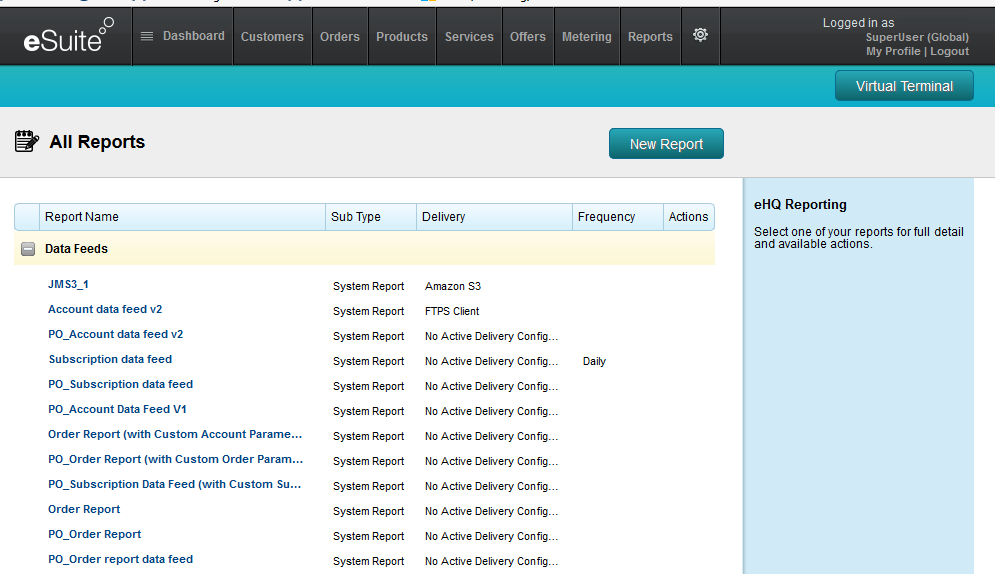The height and width of the screenshot is (574, 995).
Task: Collapse the Data Feeds group
Action: tap(28, 249)
